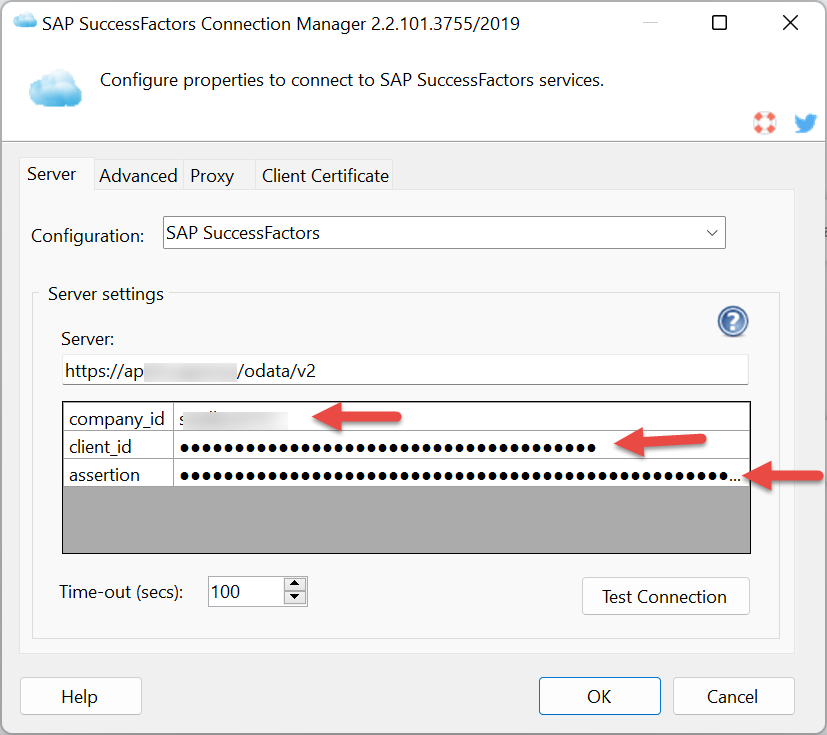The width and height of the screenshot is (827, 735).
Task: Open the Help button
Action: click(81, 696)
